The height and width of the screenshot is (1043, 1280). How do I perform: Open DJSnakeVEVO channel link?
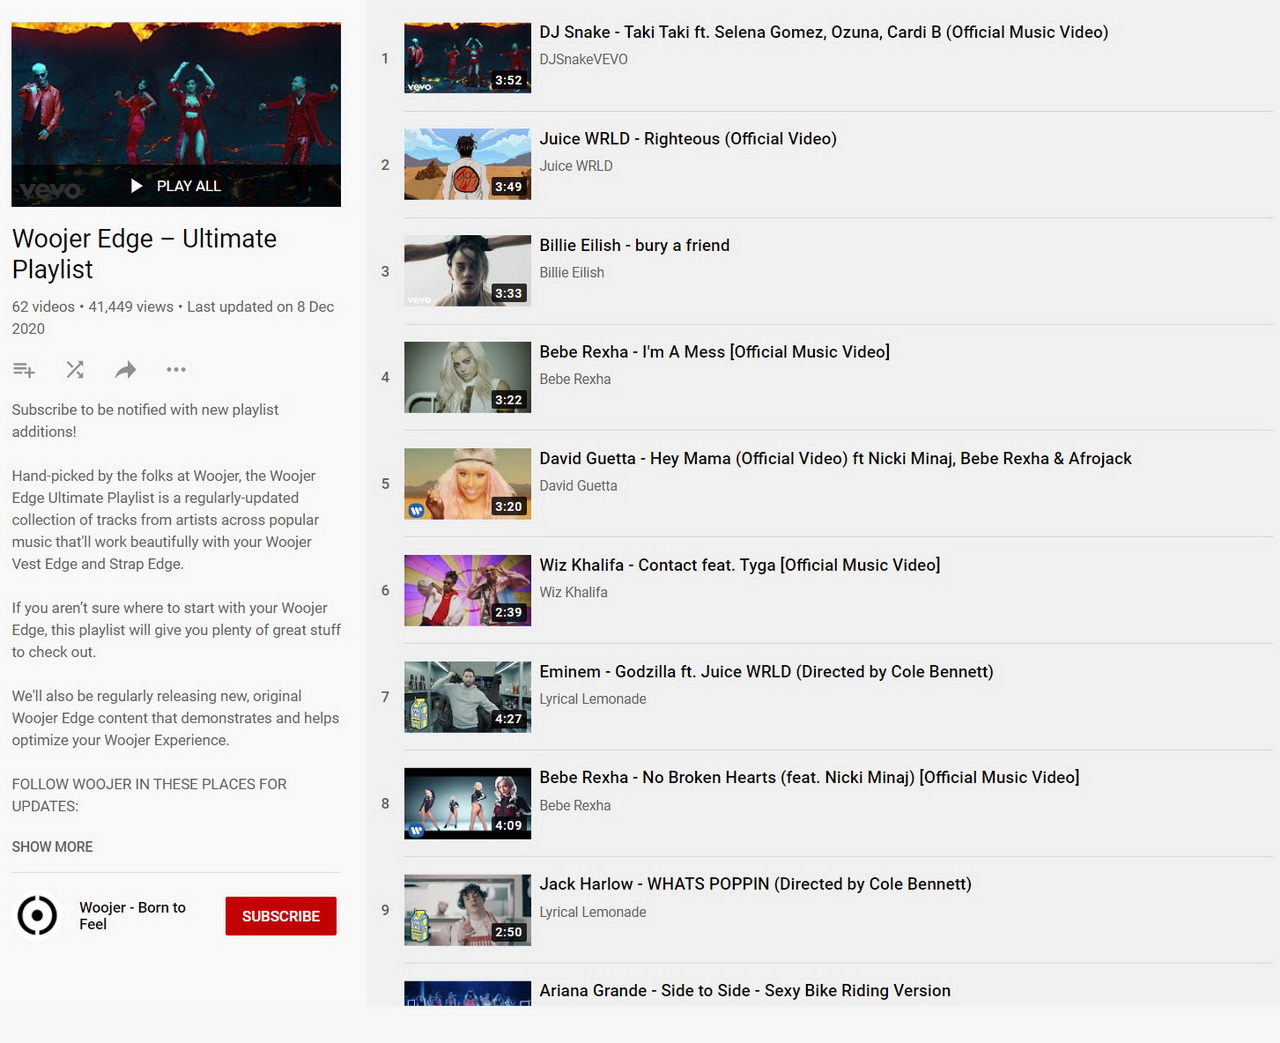[x=584, y=59]
